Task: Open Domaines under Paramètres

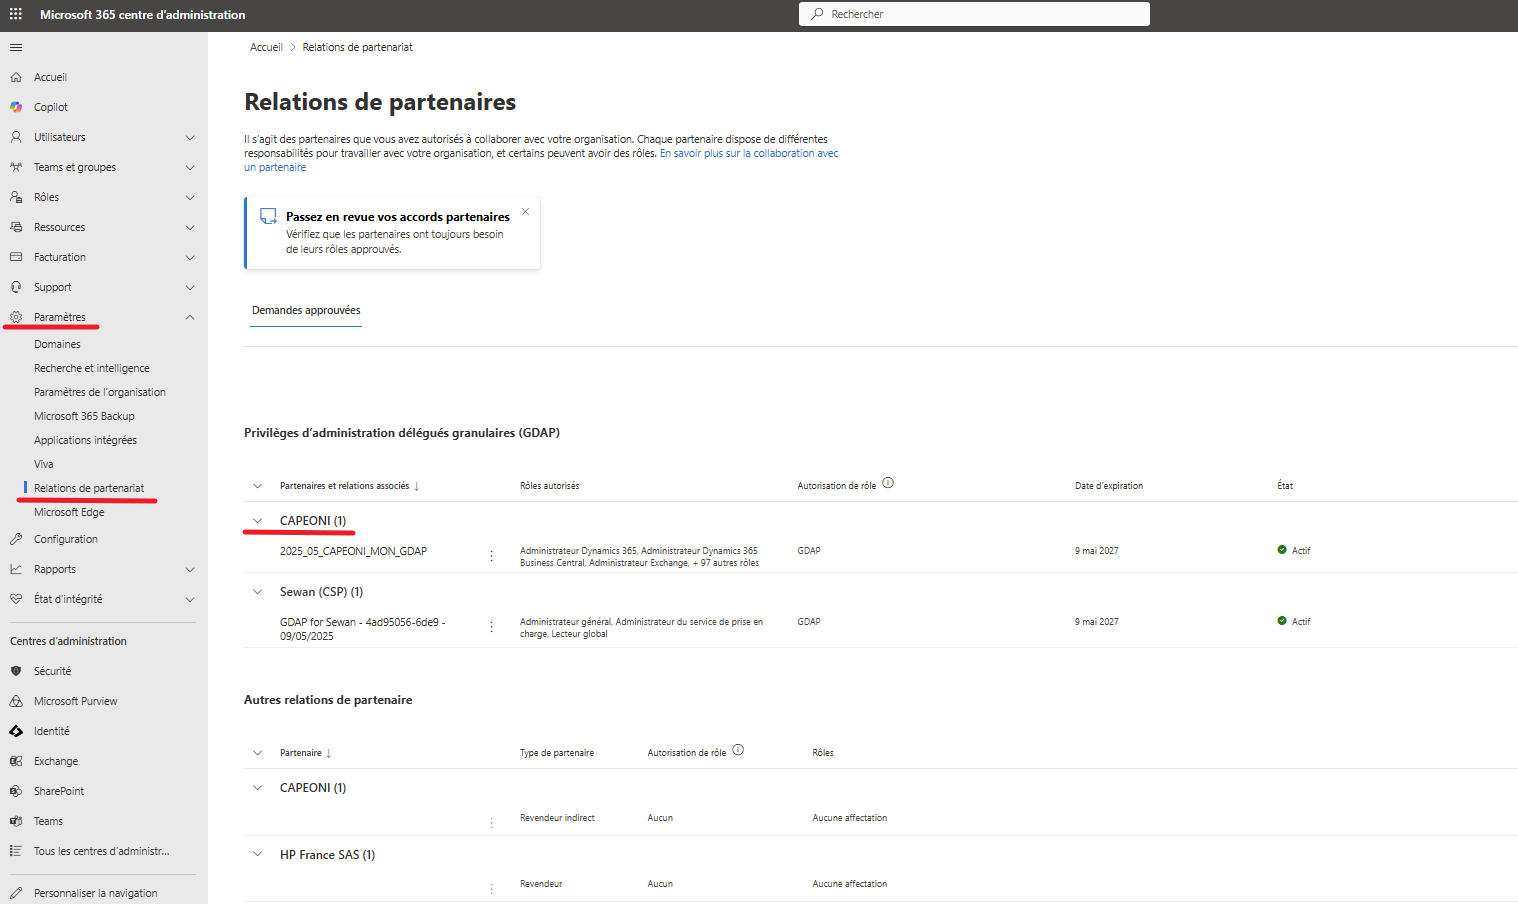Action: 57,344
